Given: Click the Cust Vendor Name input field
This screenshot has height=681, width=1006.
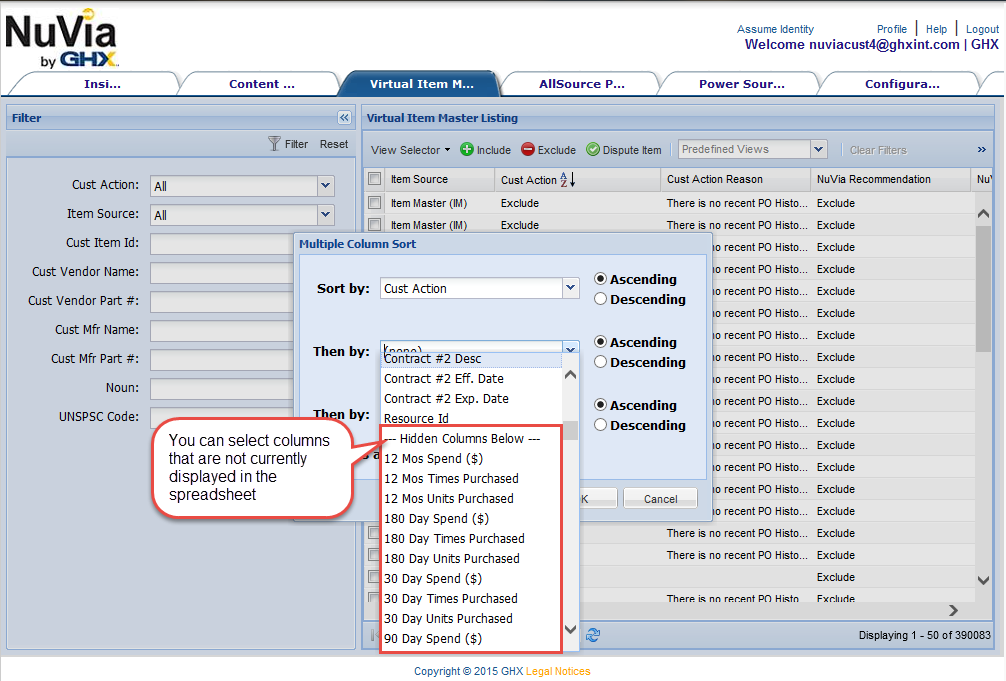Looking at the screenshot, I should [x=222, y=272].
